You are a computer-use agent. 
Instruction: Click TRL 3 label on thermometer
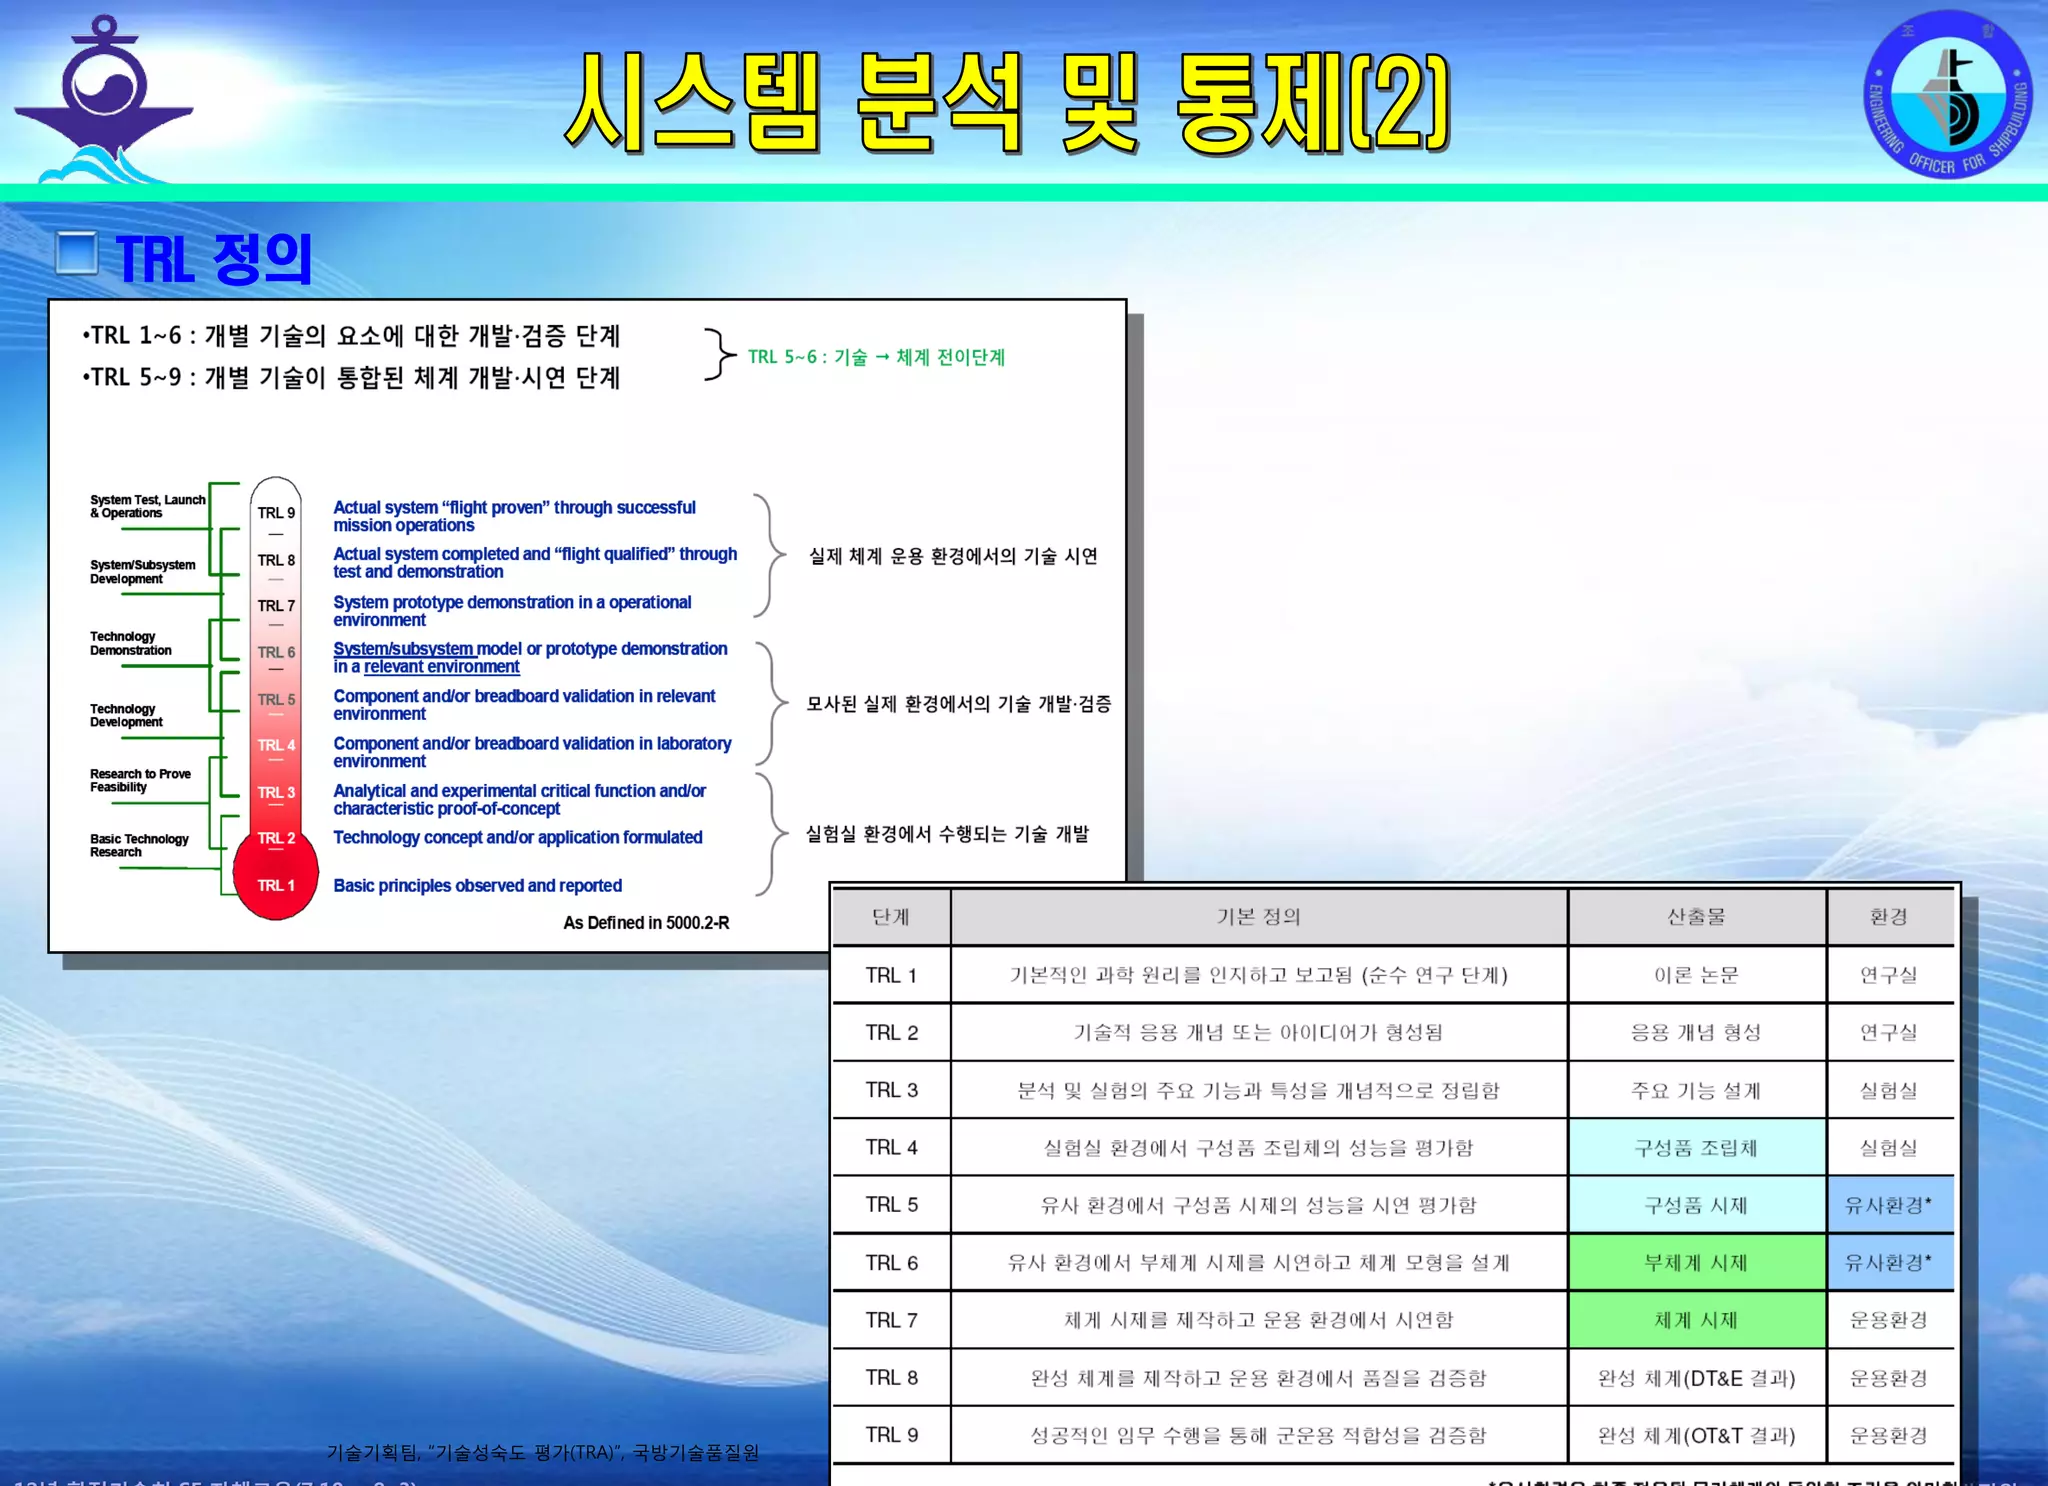pyautogui.click(x=276, y=792)
